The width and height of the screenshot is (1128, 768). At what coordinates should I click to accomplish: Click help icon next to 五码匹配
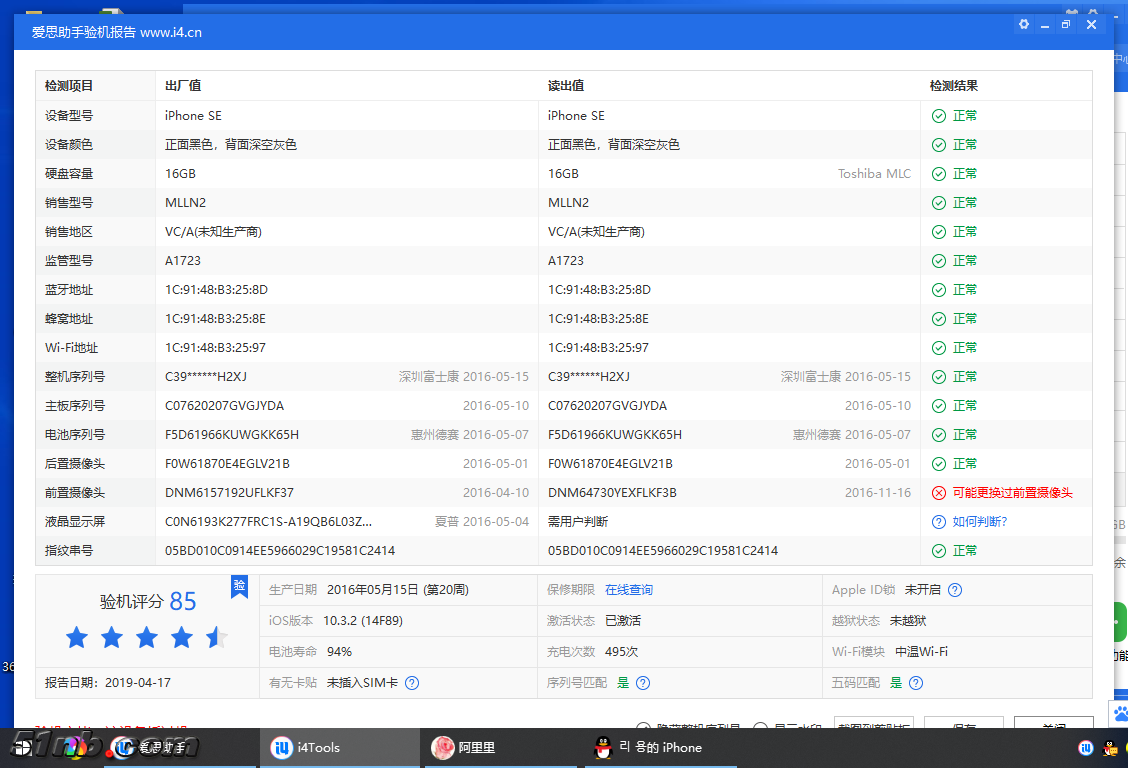pyautogui.click(x=916, y=683)
